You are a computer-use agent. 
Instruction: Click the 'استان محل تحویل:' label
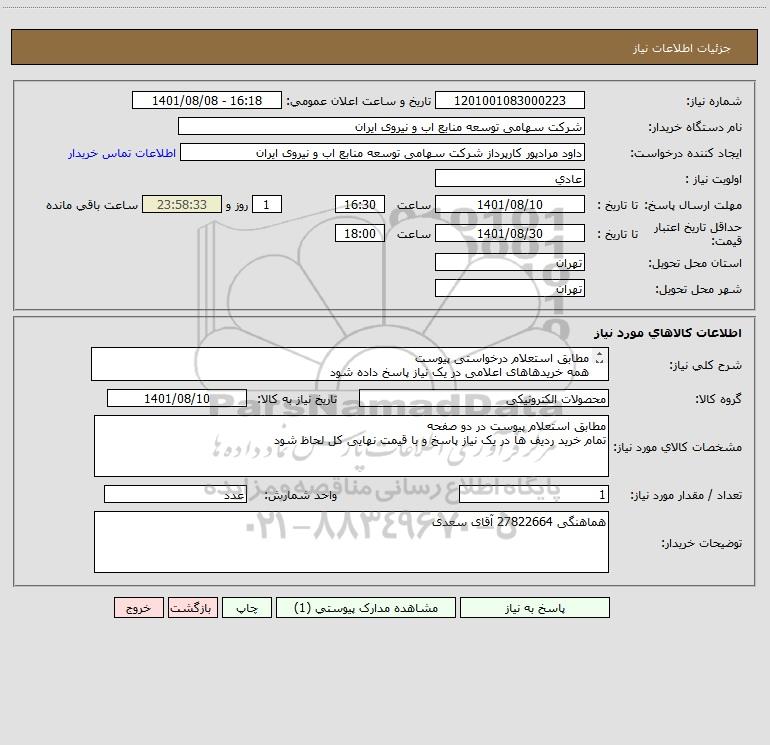tap(695, 264)
